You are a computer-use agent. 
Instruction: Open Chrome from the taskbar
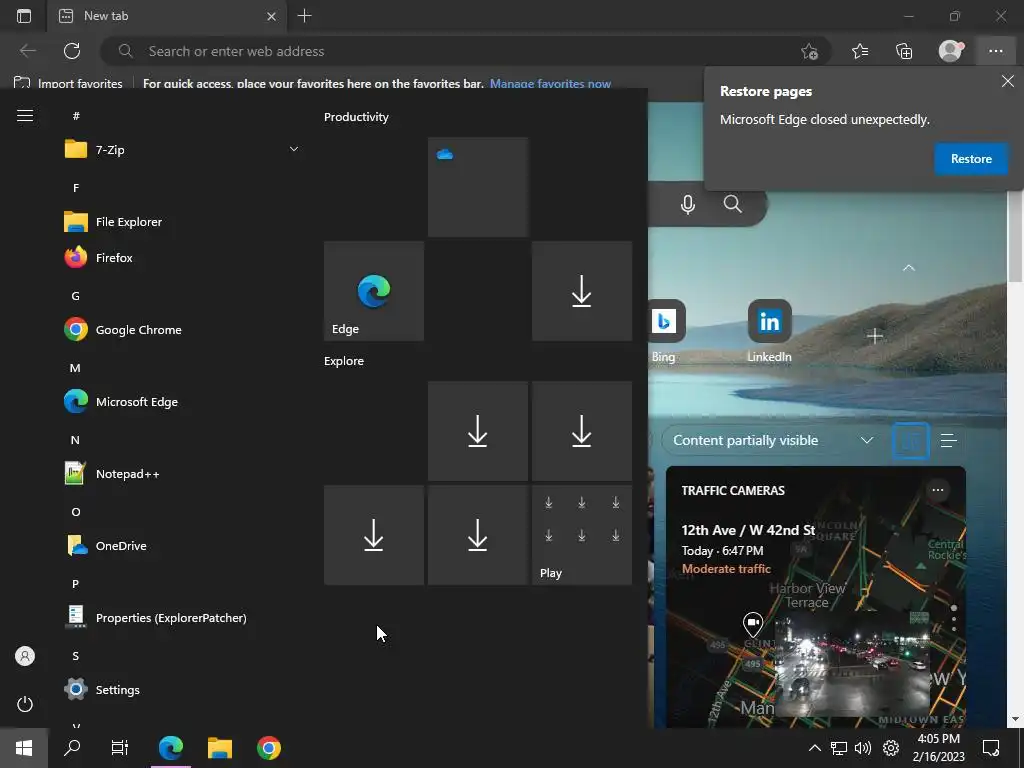click(269, 748)
